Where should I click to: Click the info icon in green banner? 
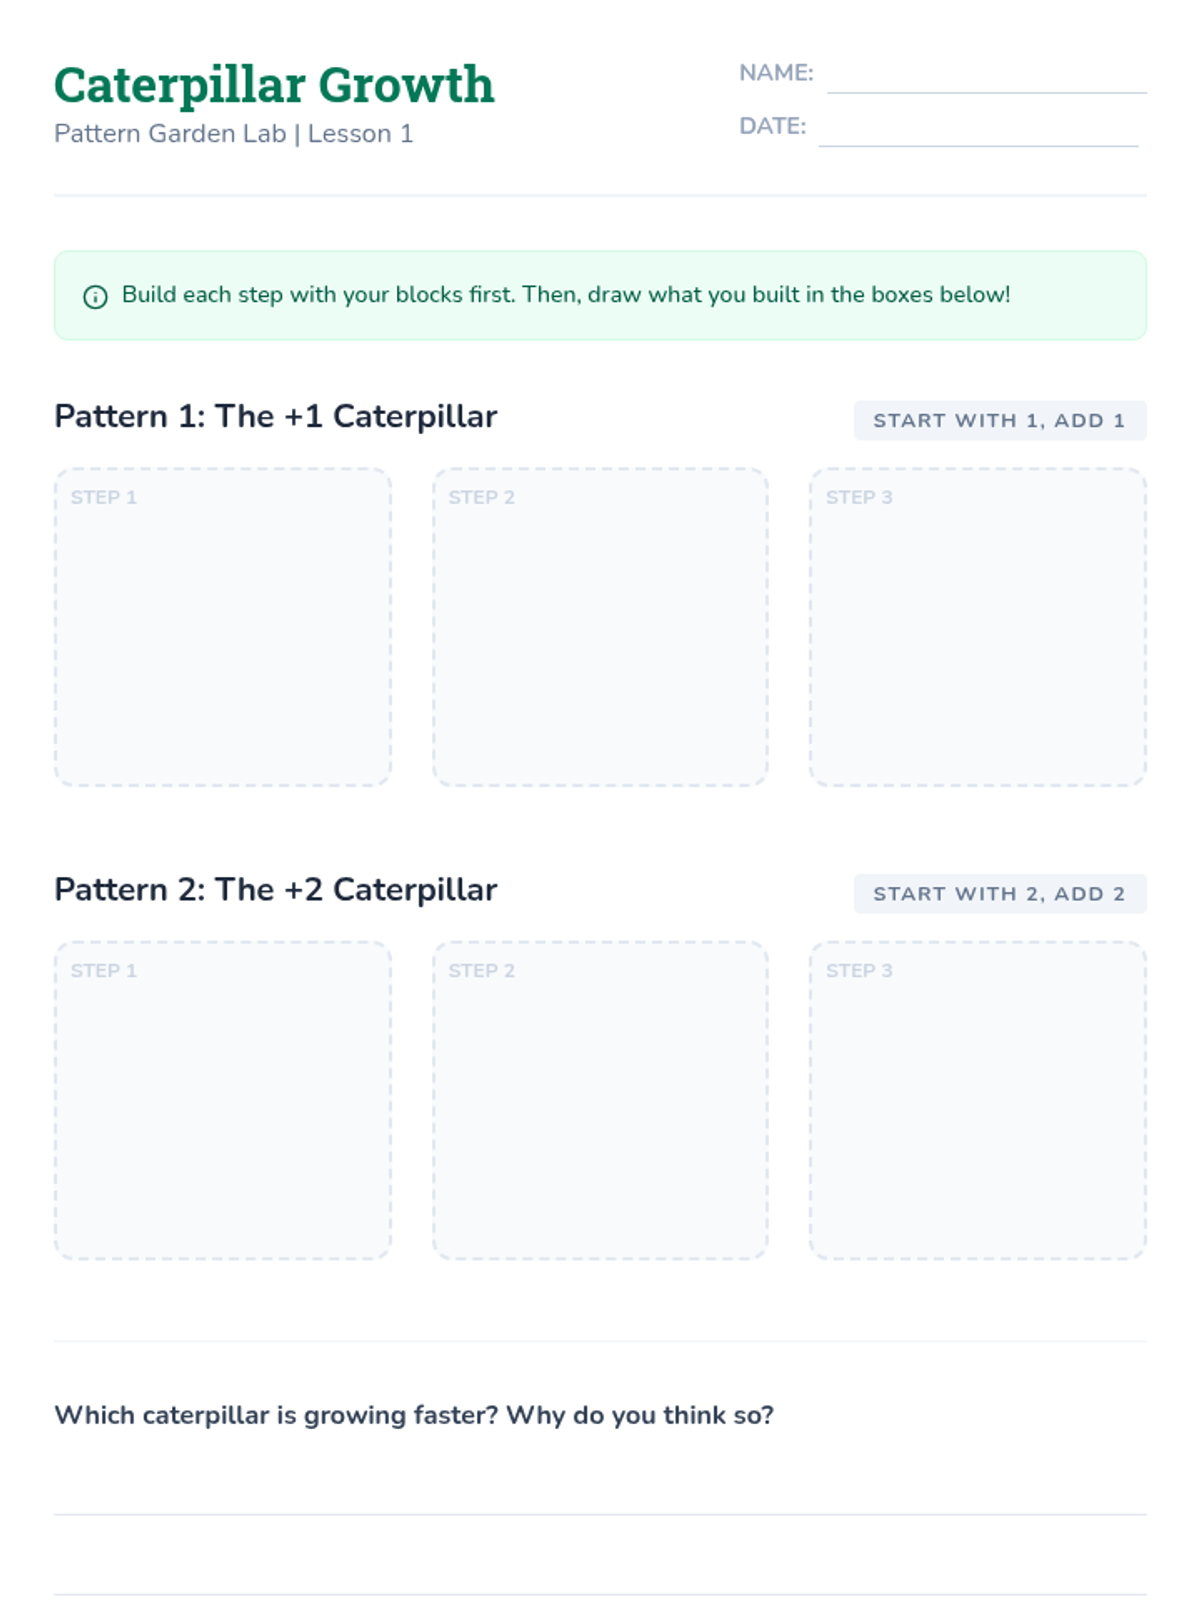point(95,297)
